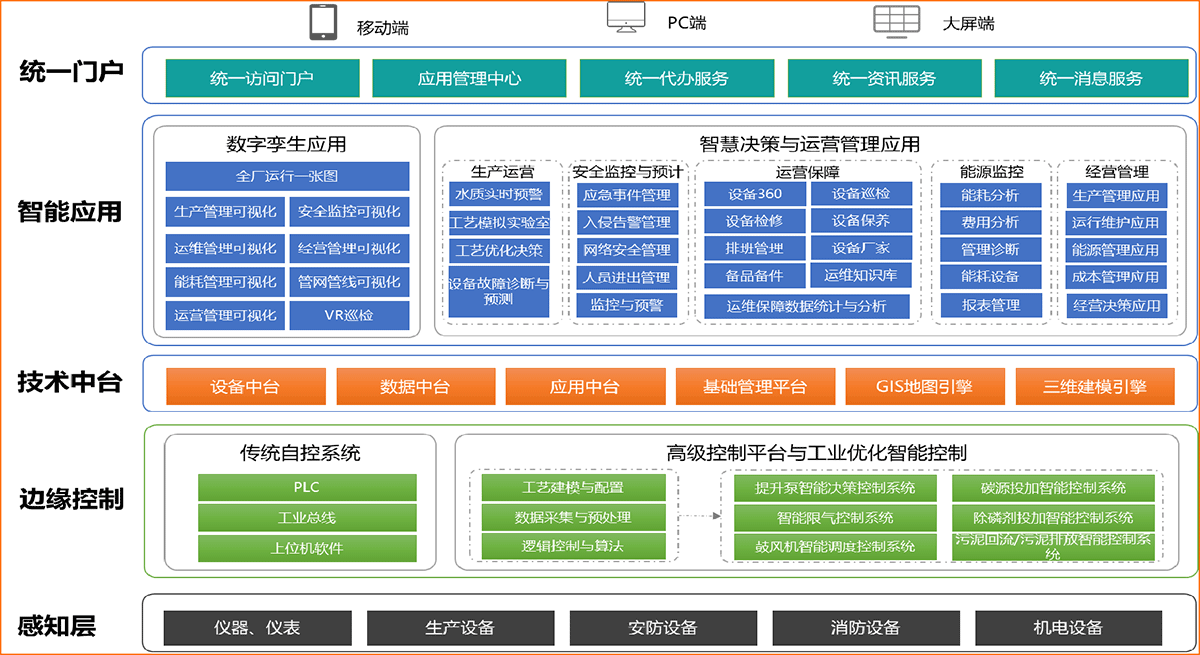Select the 应用管理中心 block

pyautogui.click(x=469, y=78)
